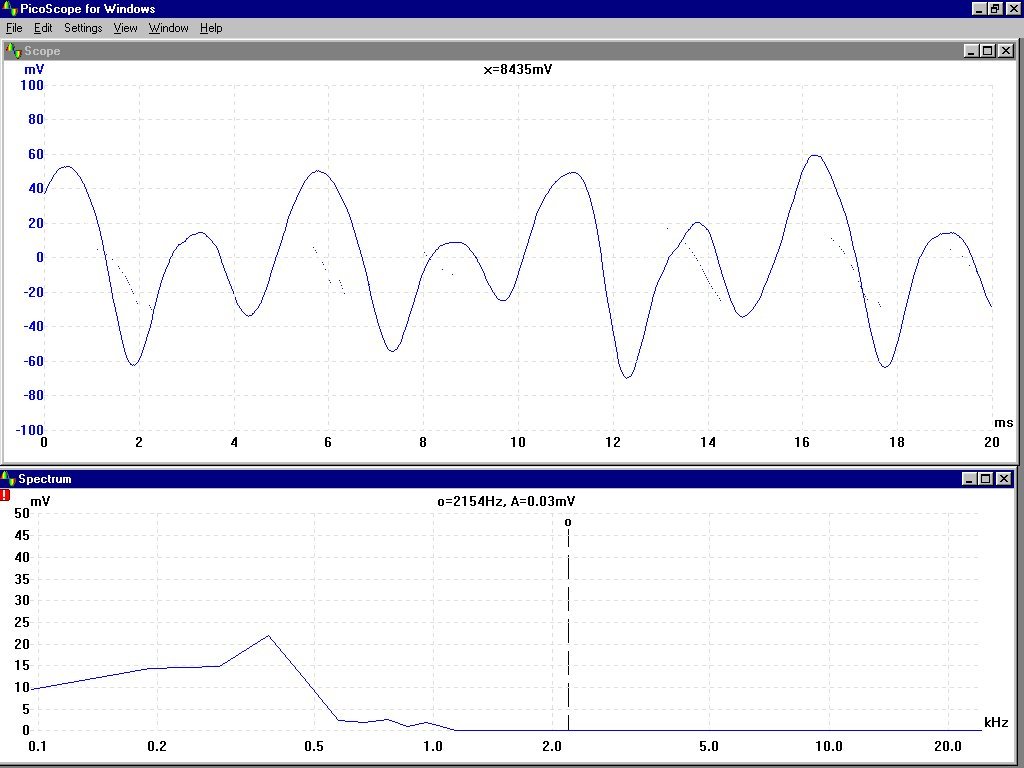1024x768 pixels.
Task: Click the Spectrum window title bar
Action: coord(500,479)
